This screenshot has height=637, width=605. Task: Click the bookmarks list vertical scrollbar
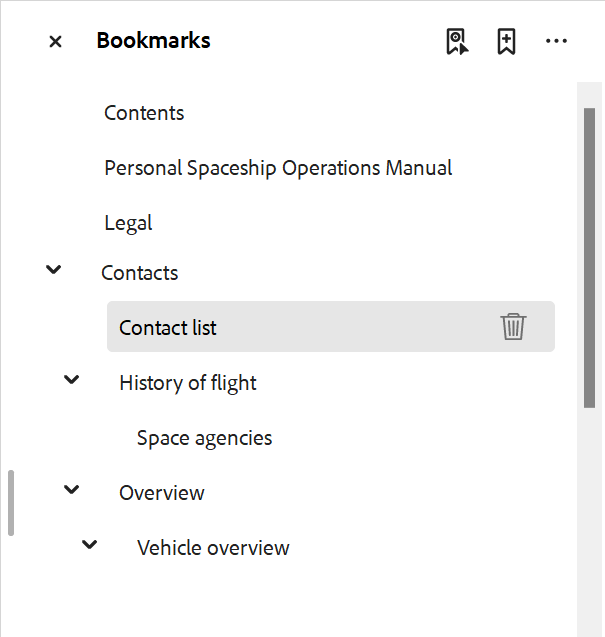pyautogui.click(x=589, y=250)
